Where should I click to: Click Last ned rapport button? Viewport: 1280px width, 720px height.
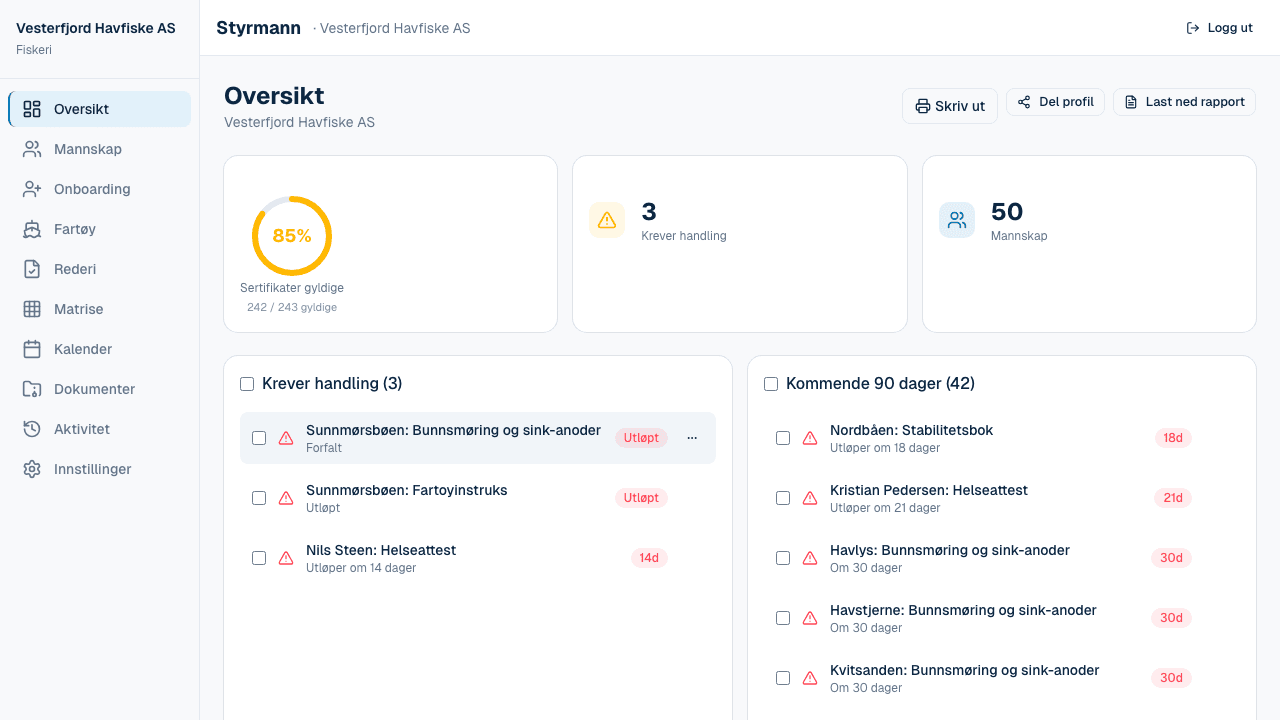pos(1184,102)
